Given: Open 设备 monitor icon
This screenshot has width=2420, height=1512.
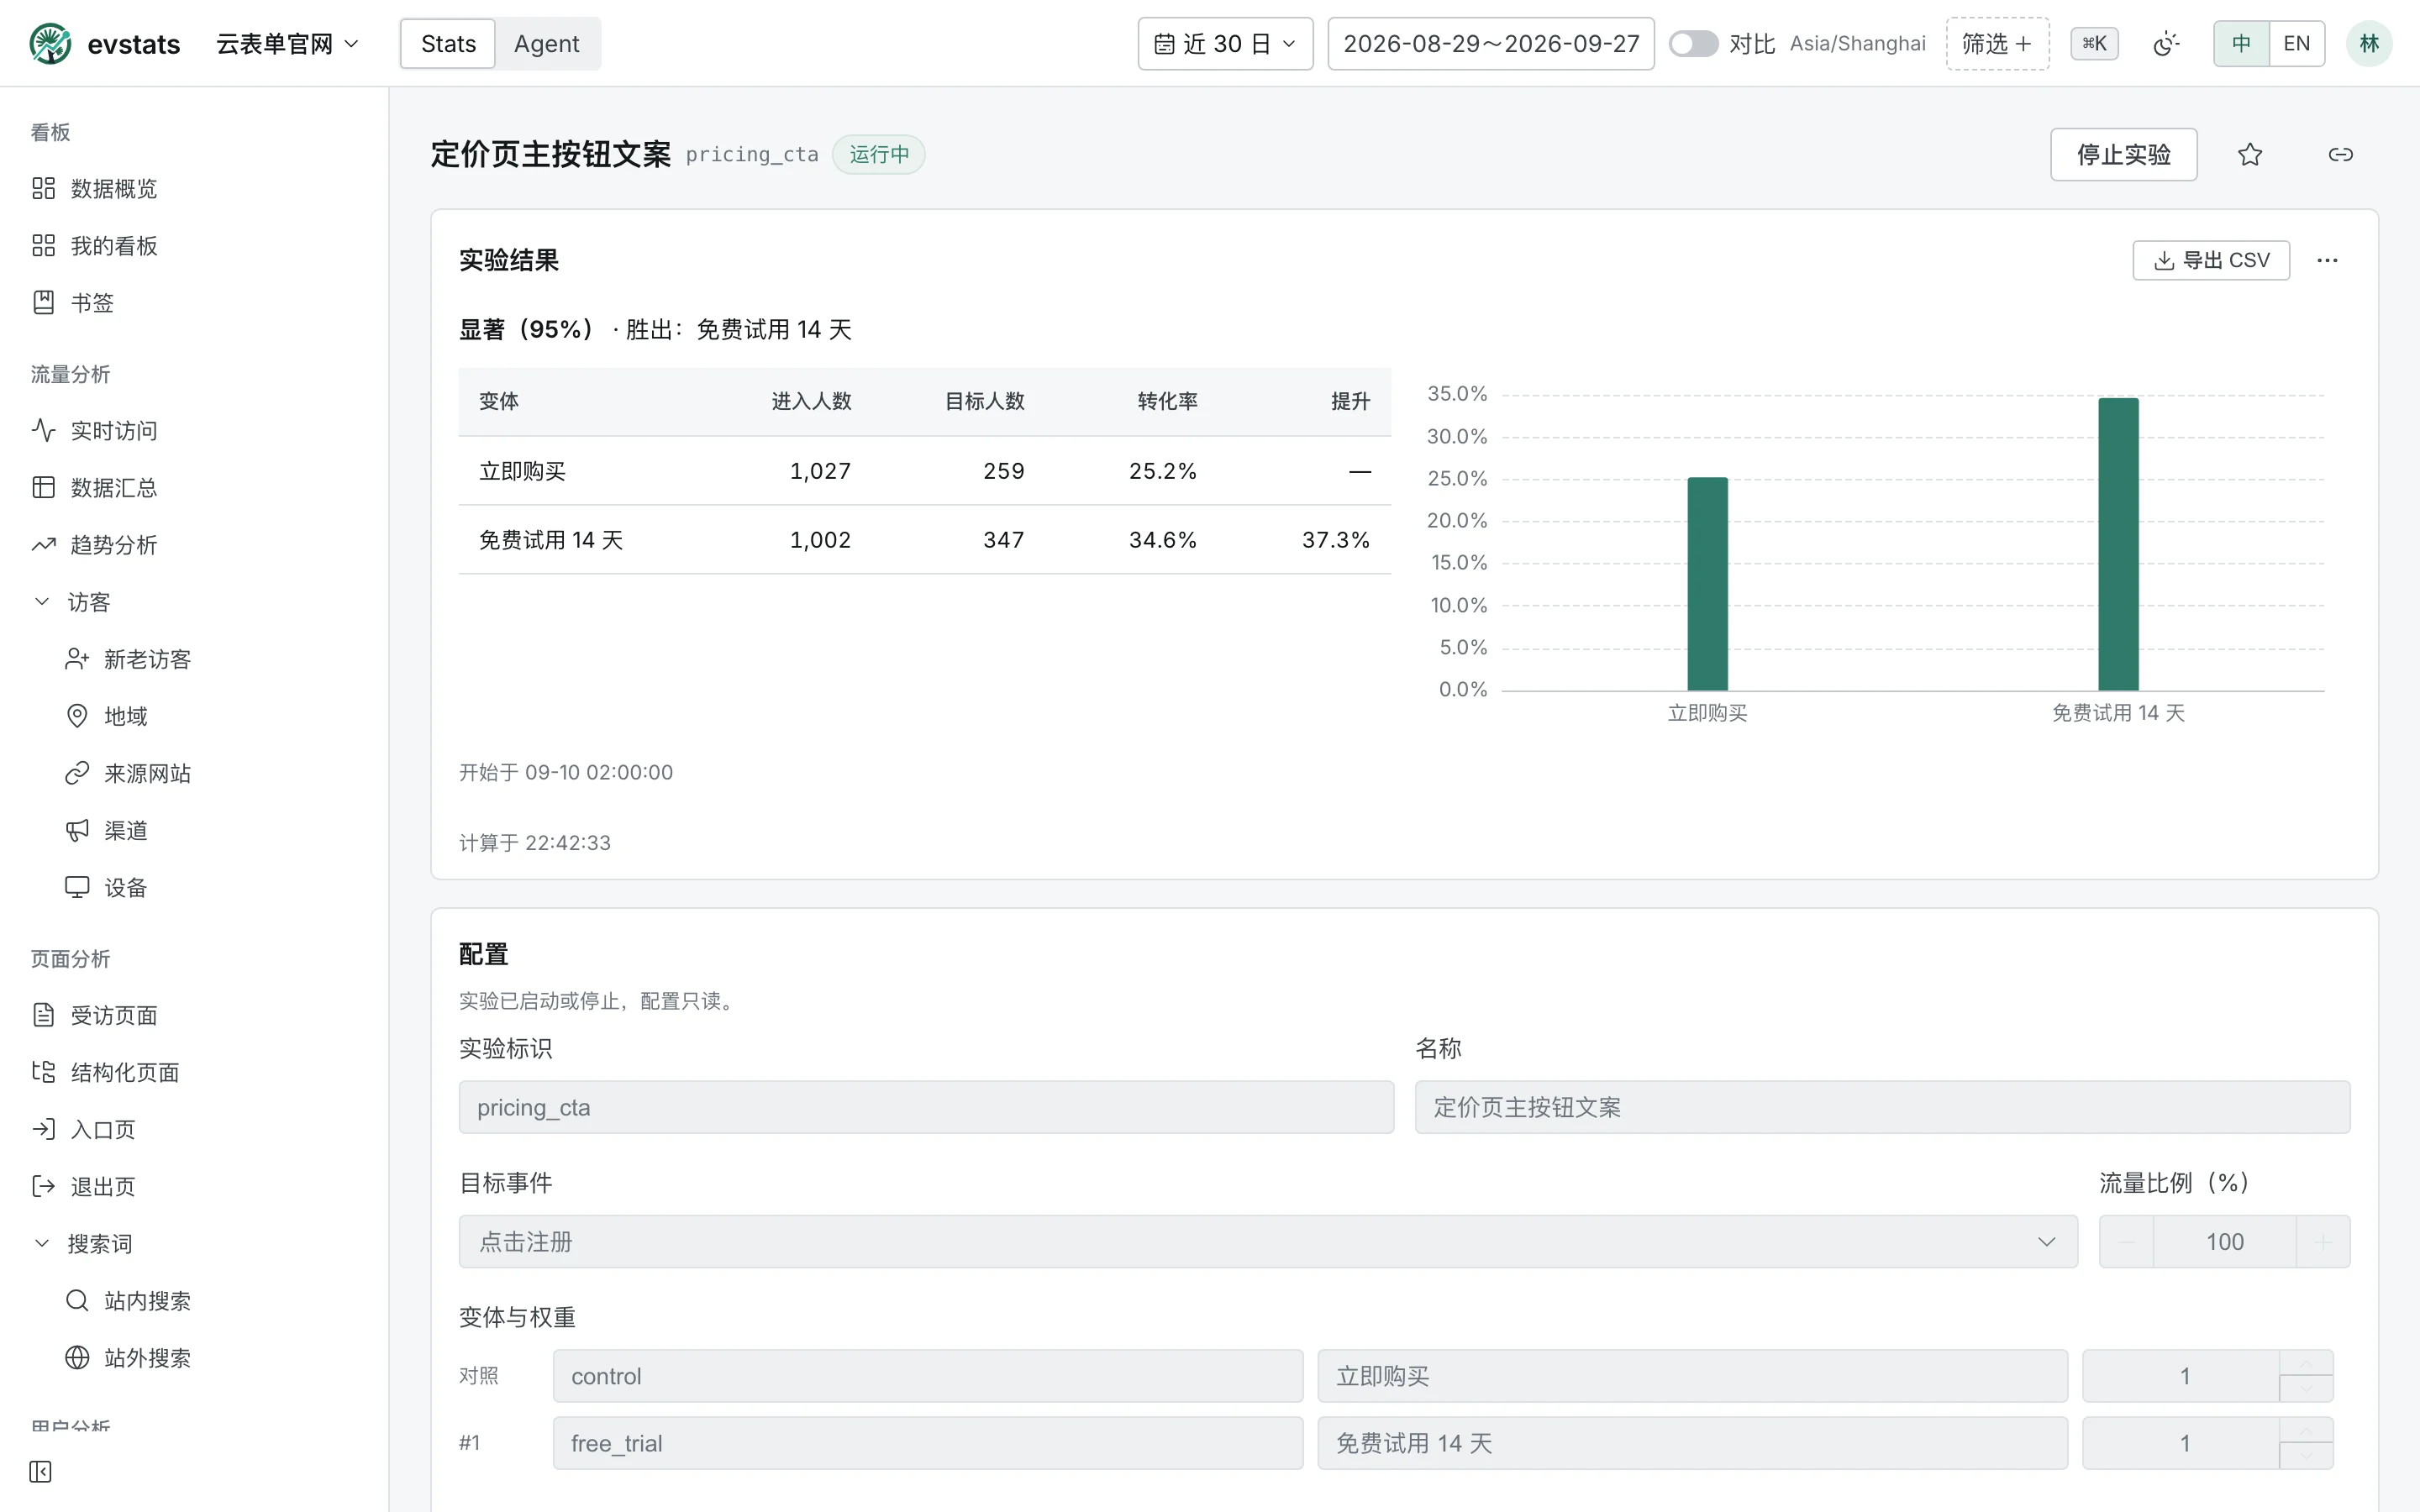Looking at the screenshot, I should 77,887.
